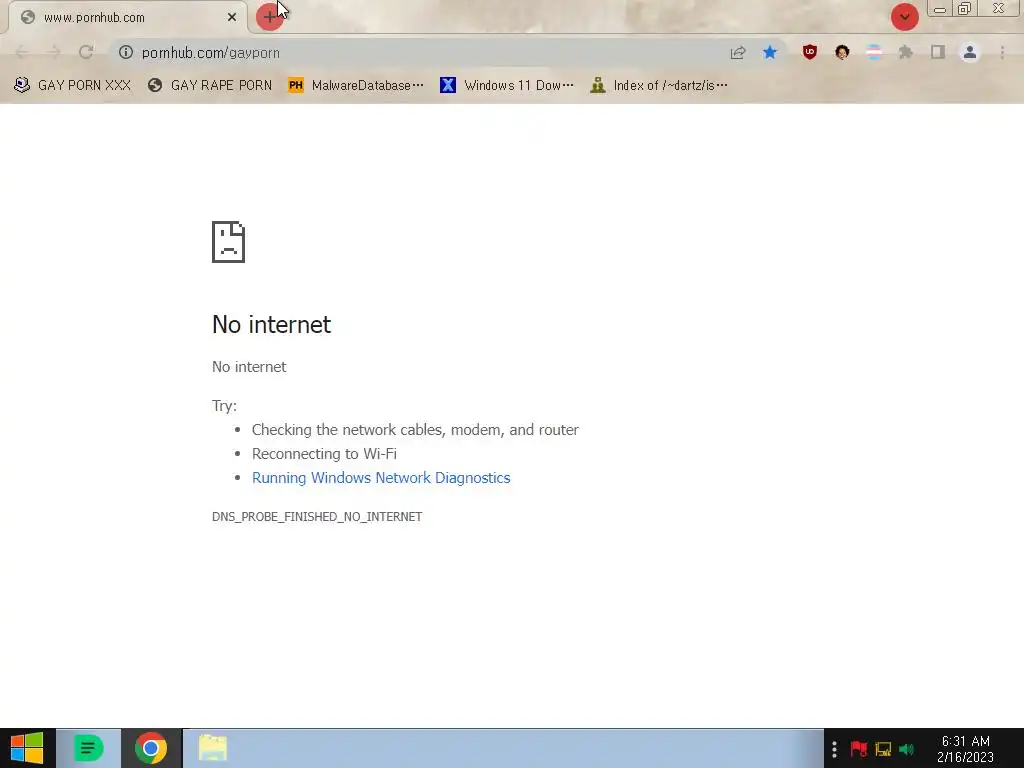Reload the current page

pyautogui.click(x=86, y=52)
